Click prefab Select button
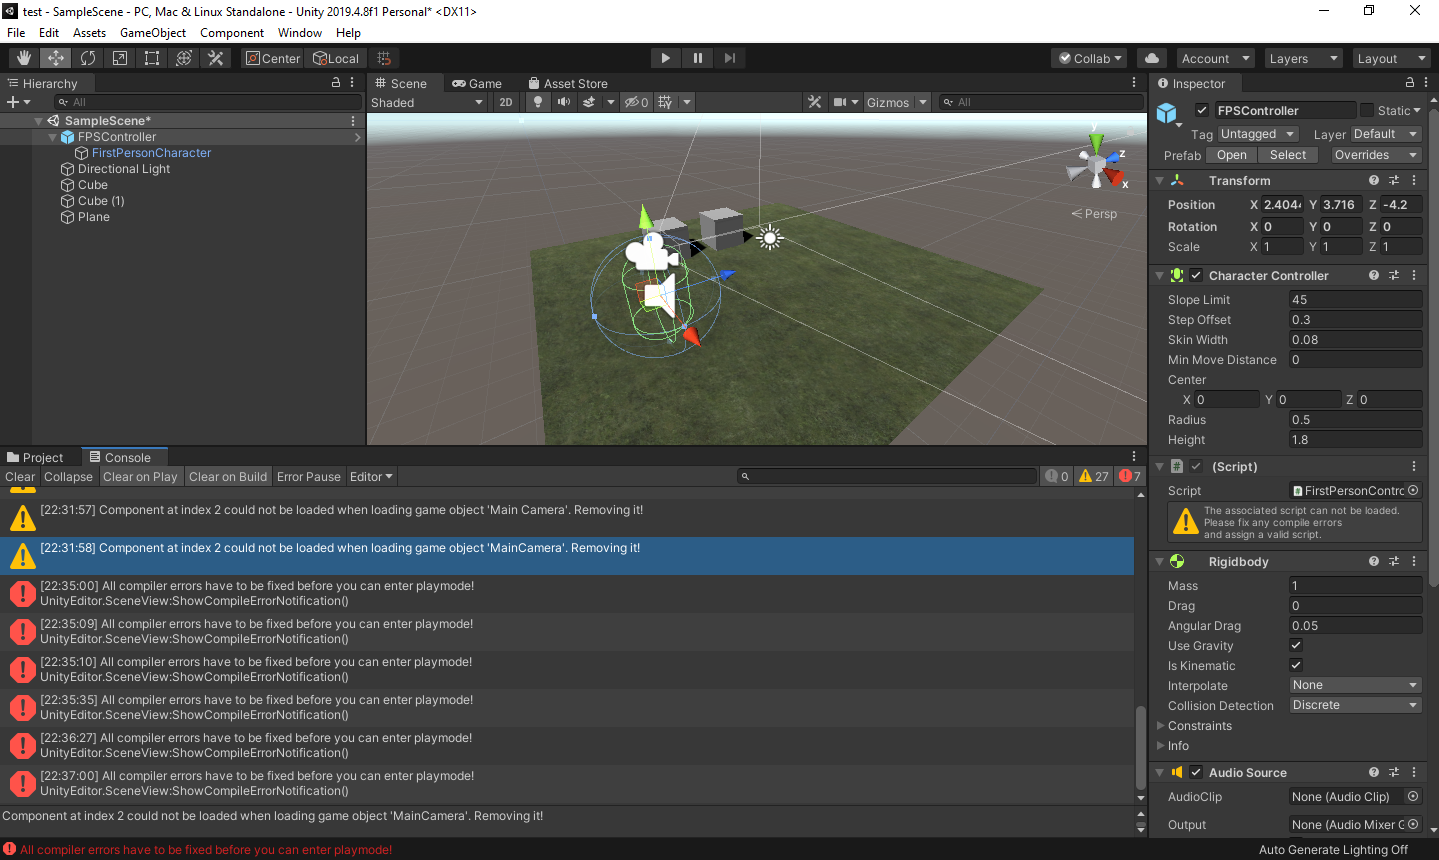This screenshot has width=1439, height=860. (1288, 155)
